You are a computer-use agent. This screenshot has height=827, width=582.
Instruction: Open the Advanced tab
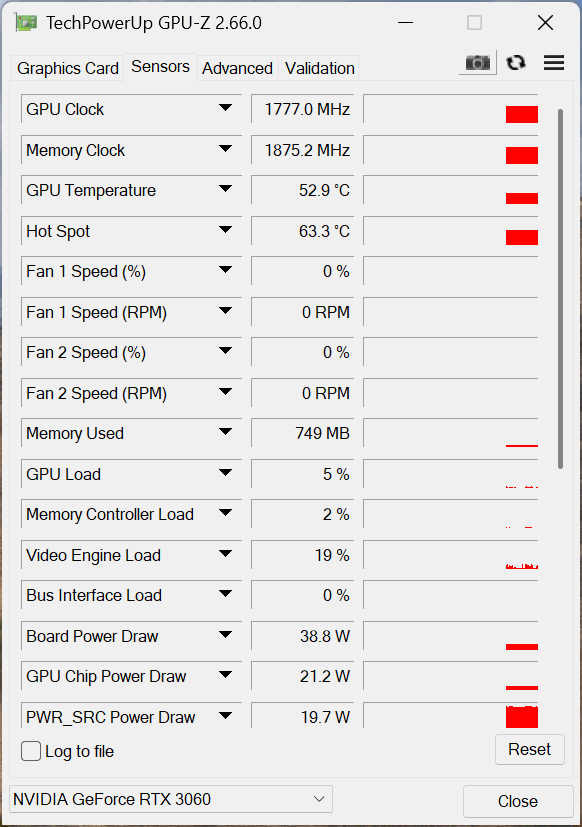(x=237, y=68)
